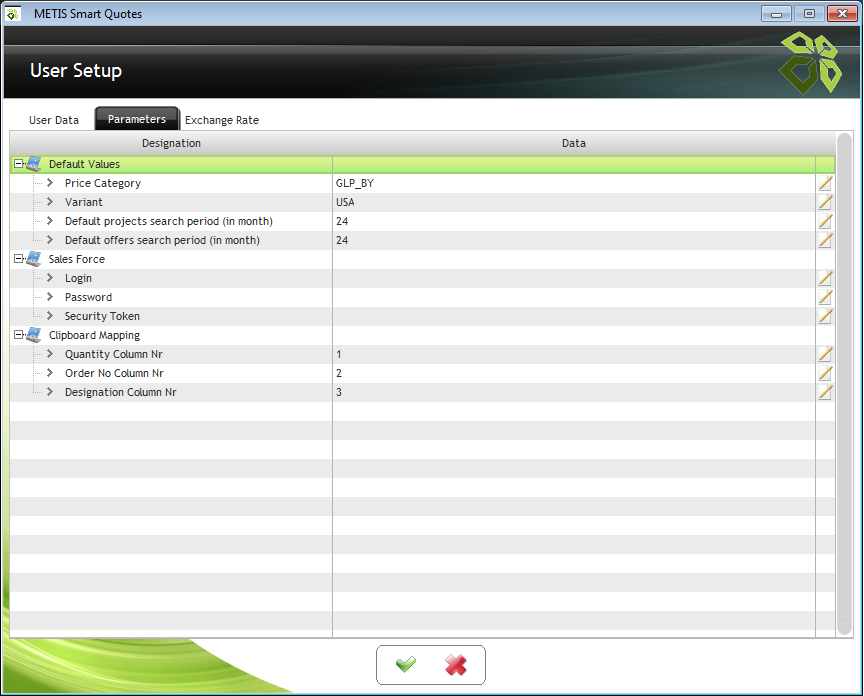Expand chevron beside Password
864x696 pixels.
[x=50, y=296]
